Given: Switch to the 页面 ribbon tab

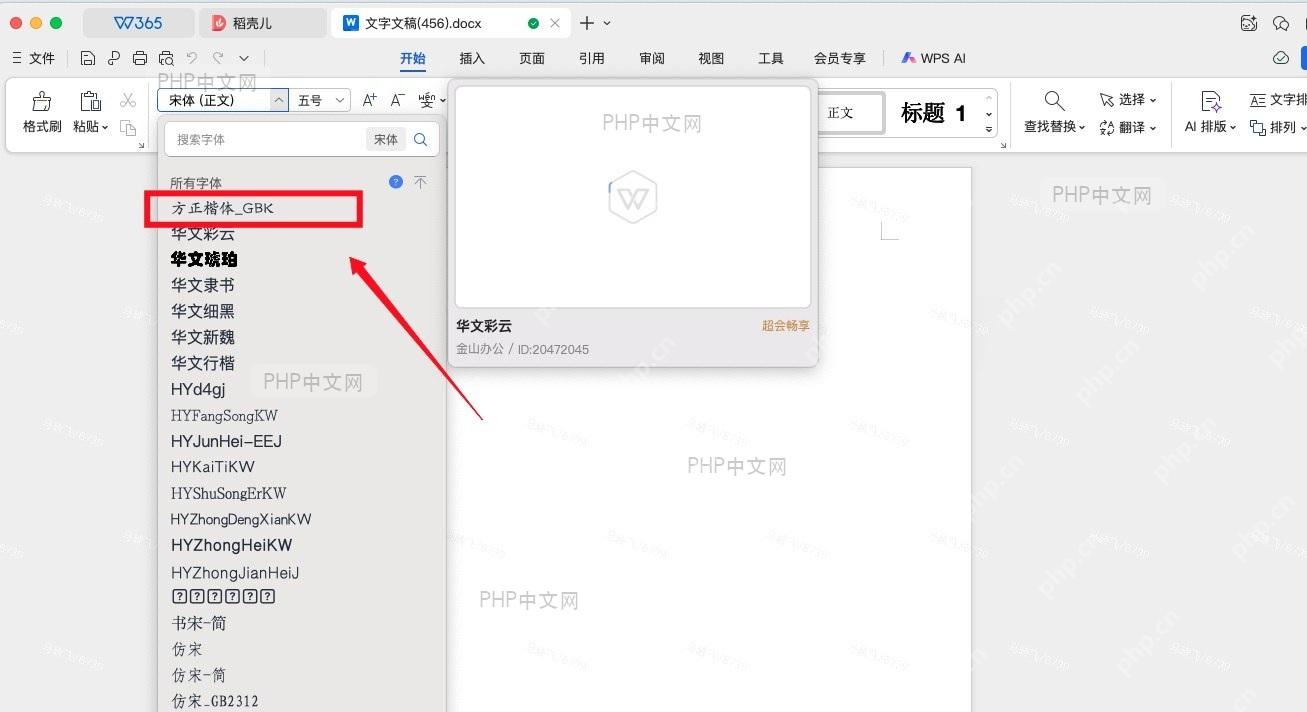Looking at the screenshot, I should click(532, 58).
